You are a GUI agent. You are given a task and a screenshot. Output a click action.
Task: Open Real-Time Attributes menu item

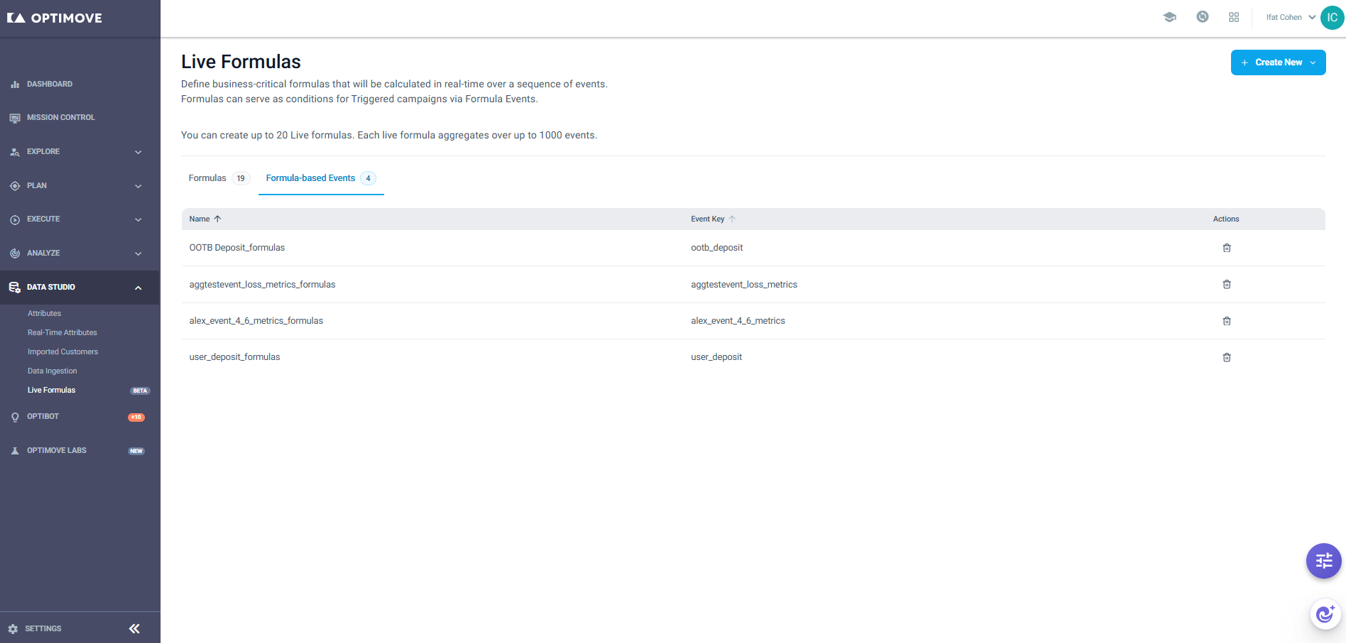pyautogui.click(x=62, y=332)
